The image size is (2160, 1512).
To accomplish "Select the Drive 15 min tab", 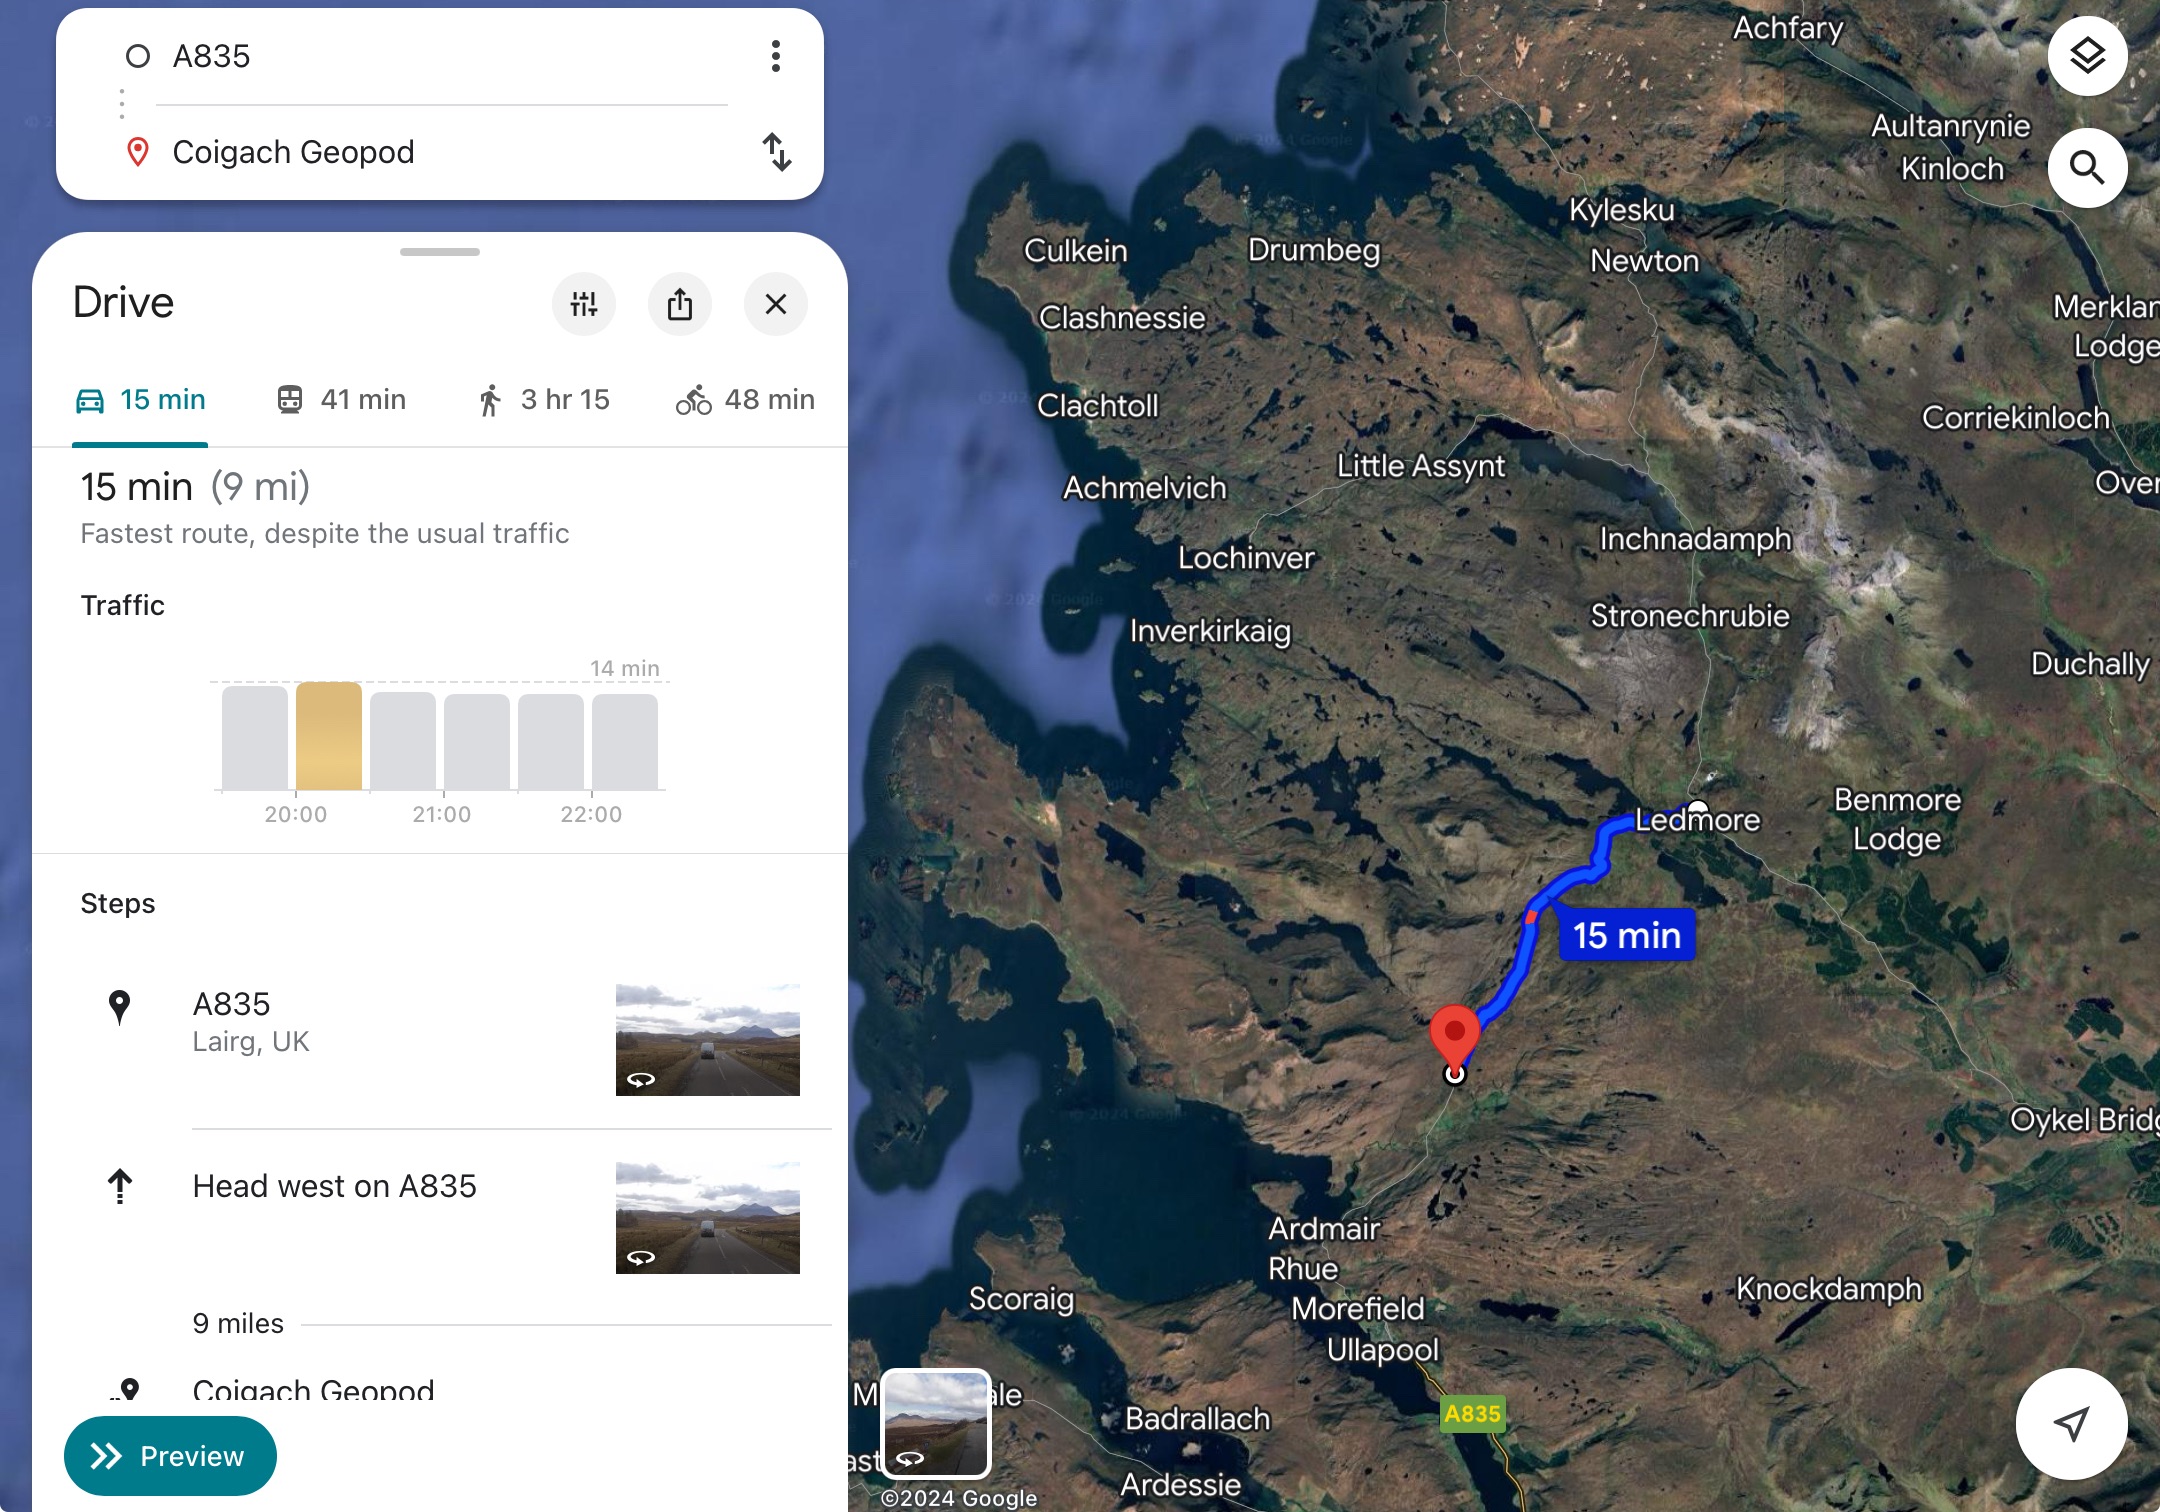I will pyautogui.click(x=140, y=400).
